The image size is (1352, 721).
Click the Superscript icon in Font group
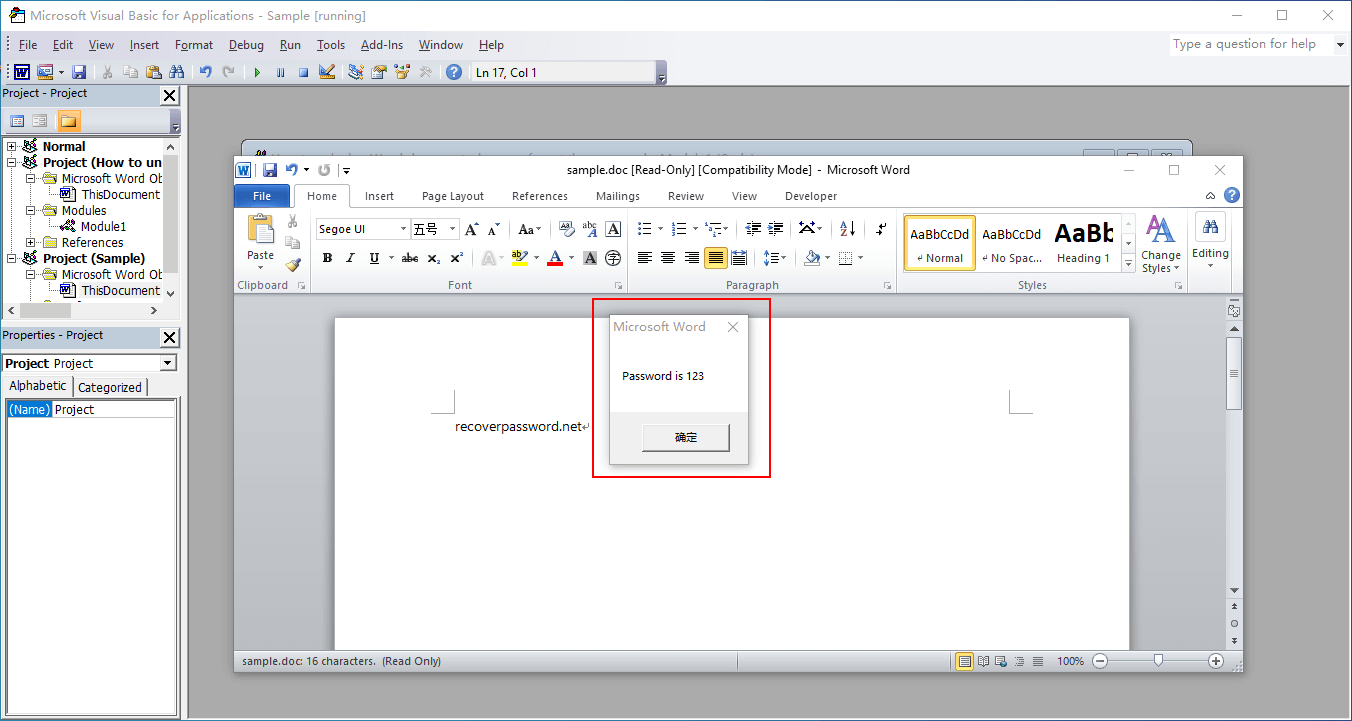tap(456, 258)
